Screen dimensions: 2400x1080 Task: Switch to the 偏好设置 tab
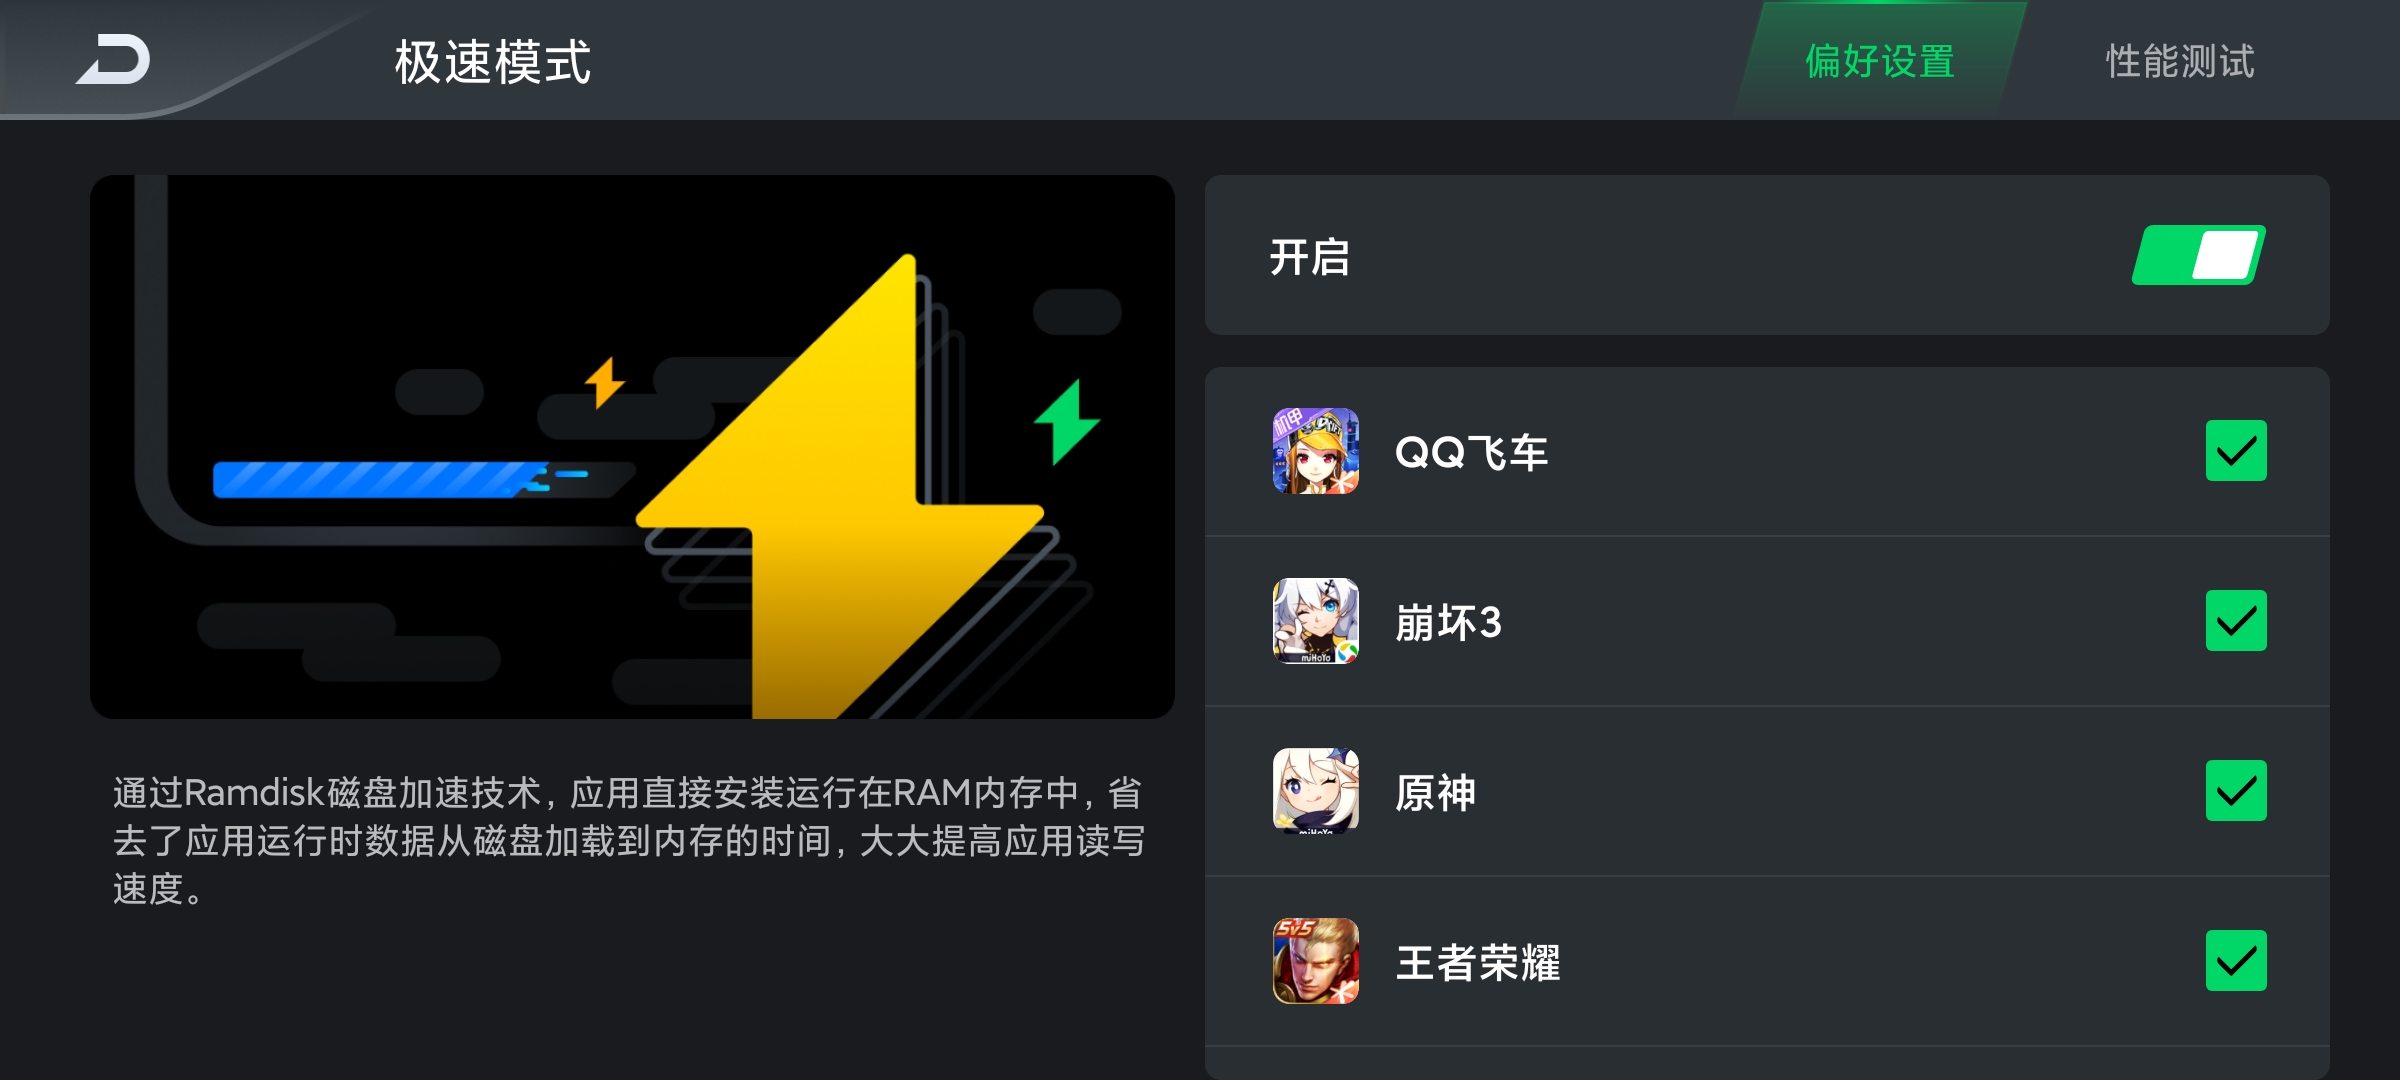[x=1880, y=61]
